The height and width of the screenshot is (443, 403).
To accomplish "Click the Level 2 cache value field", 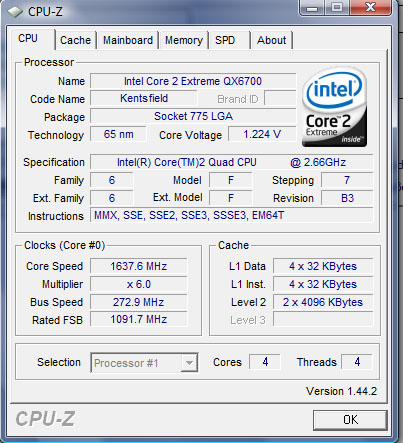I will point(323,302).
